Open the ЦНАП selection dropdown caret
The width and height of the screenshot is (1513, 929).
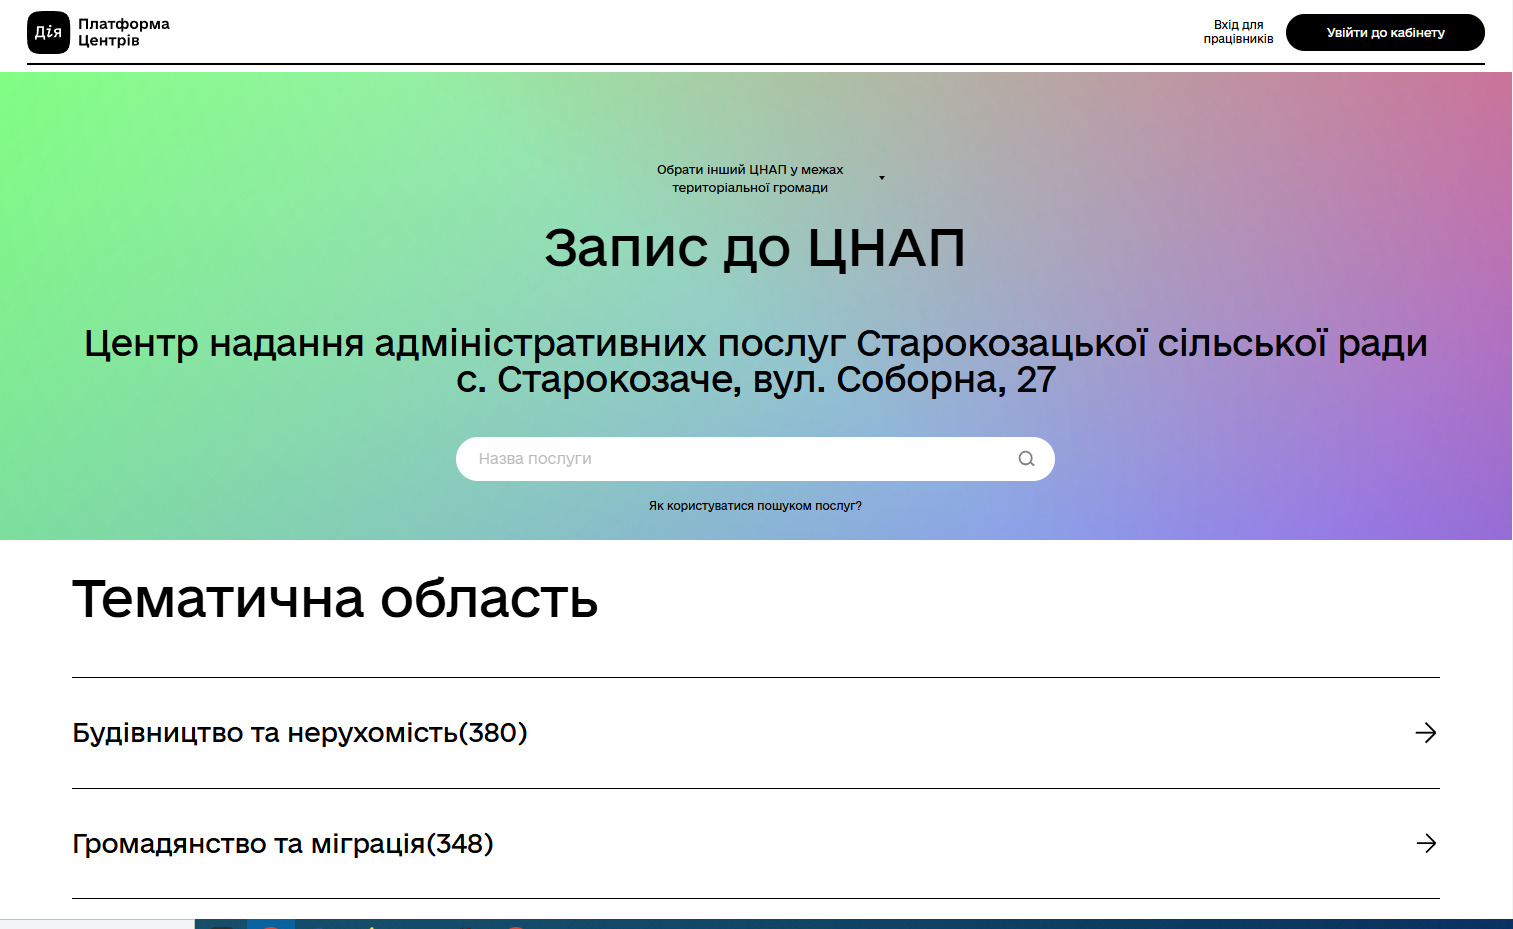[881, 178]
